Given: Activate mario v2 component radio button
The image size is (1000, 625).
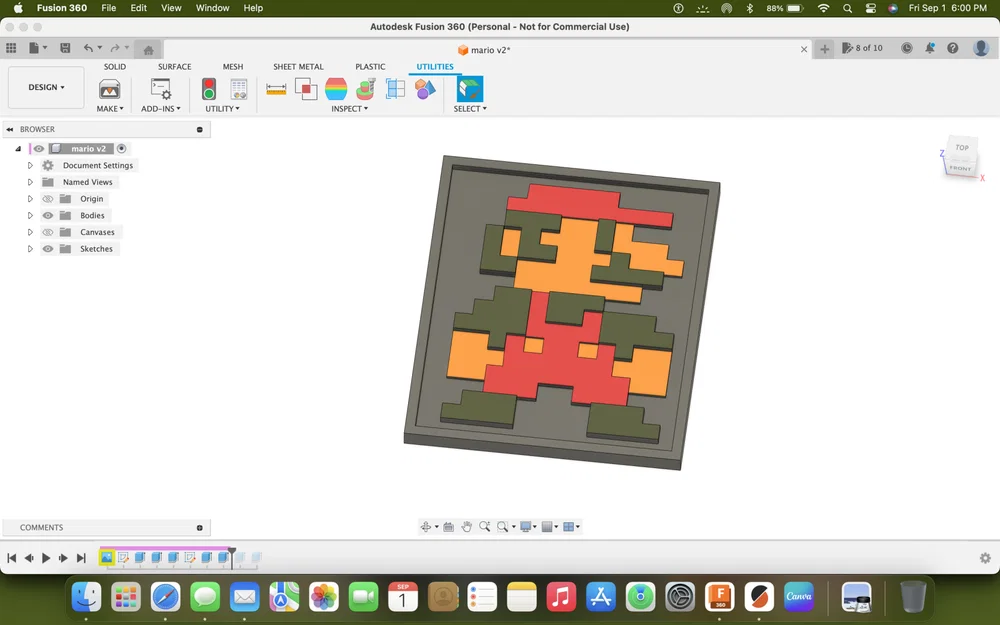Looking at the screenshot, I should click(121, 149).
